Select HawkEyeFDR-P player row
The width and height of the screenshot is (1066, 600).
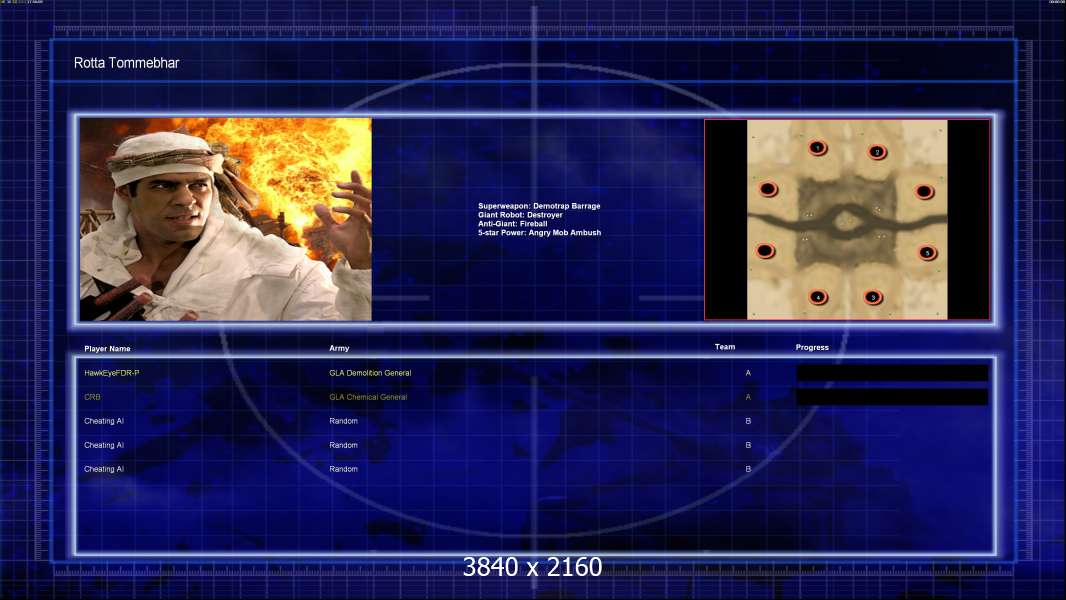pos(535,373)
